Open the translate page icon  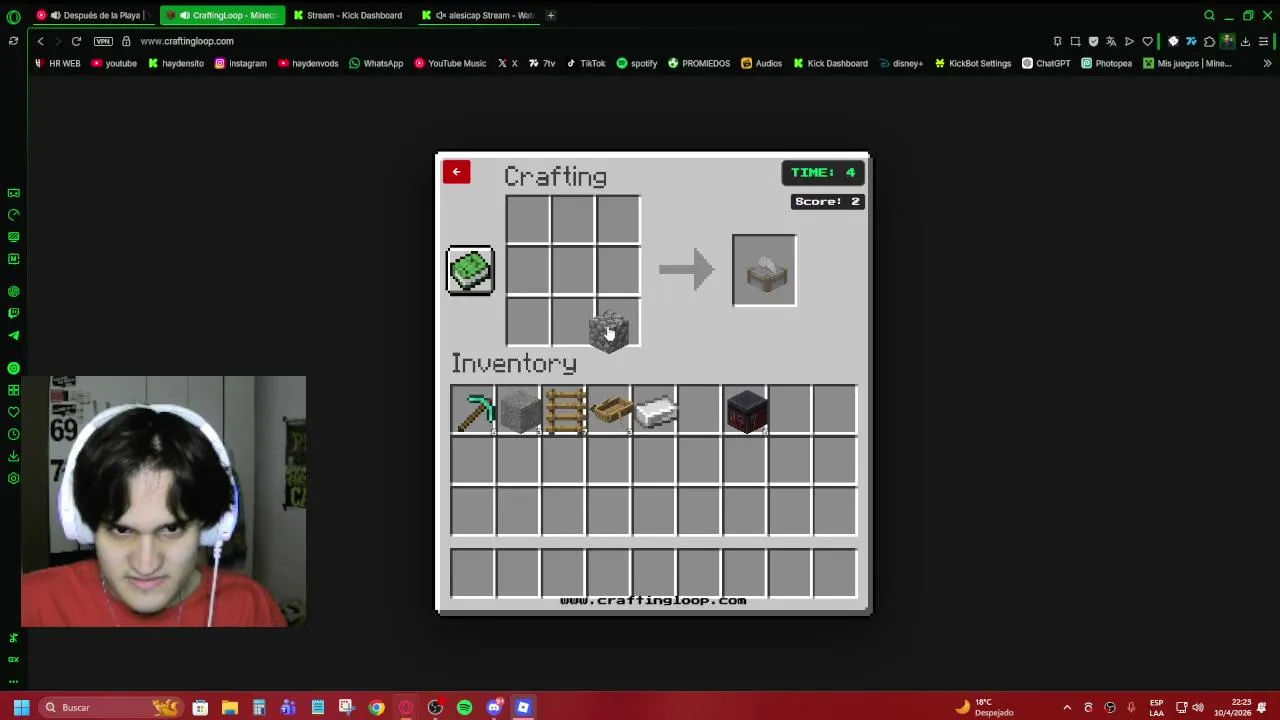point(1111,41)
